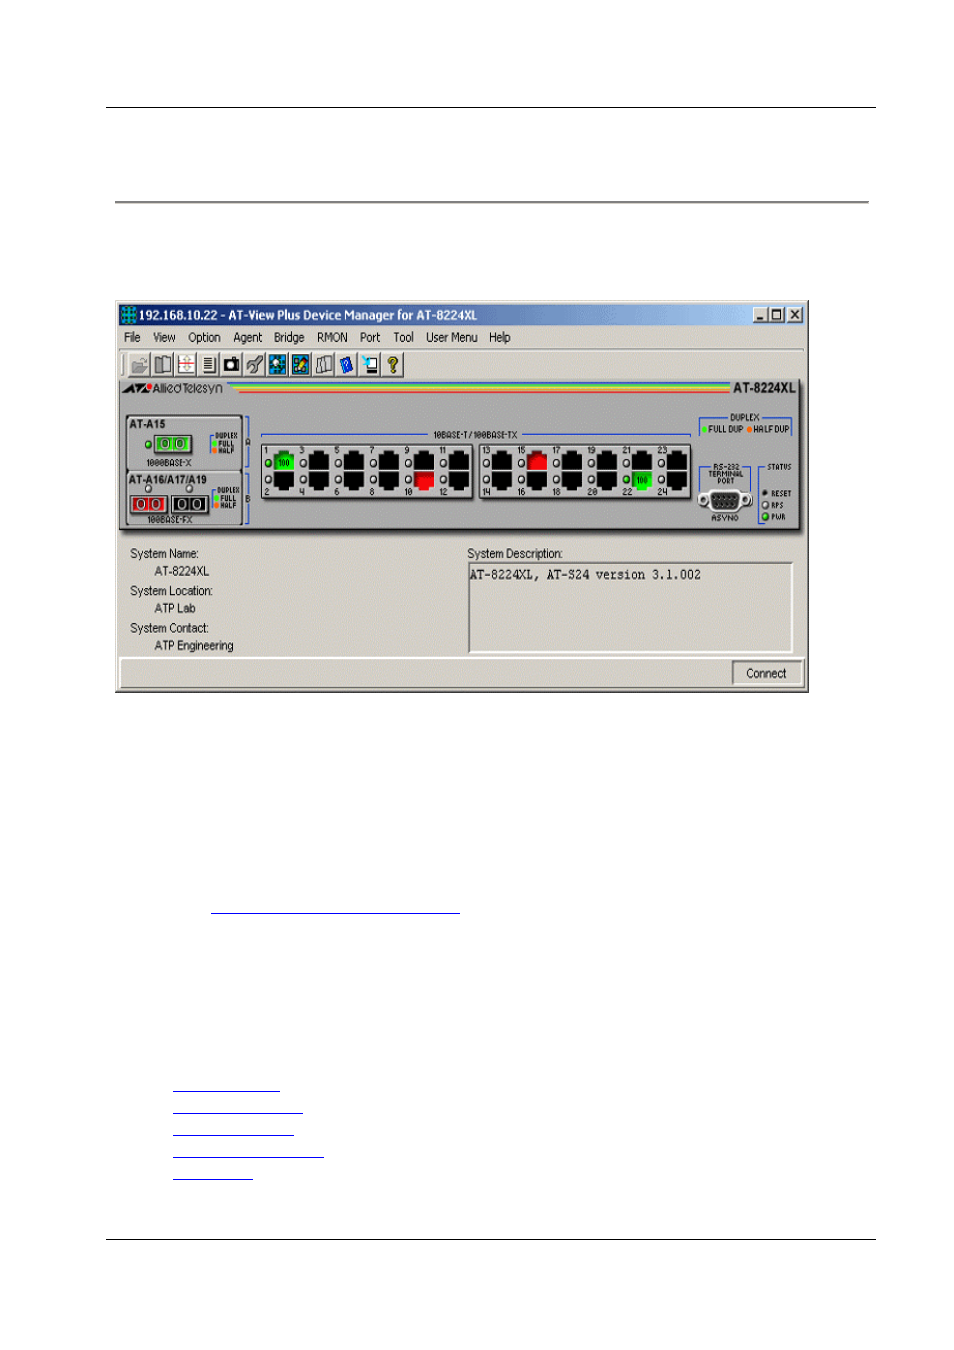Click the AT-A15 module label
Image resolution: width=954 pixels, height=1350 pixels.
tap(147, 424)
